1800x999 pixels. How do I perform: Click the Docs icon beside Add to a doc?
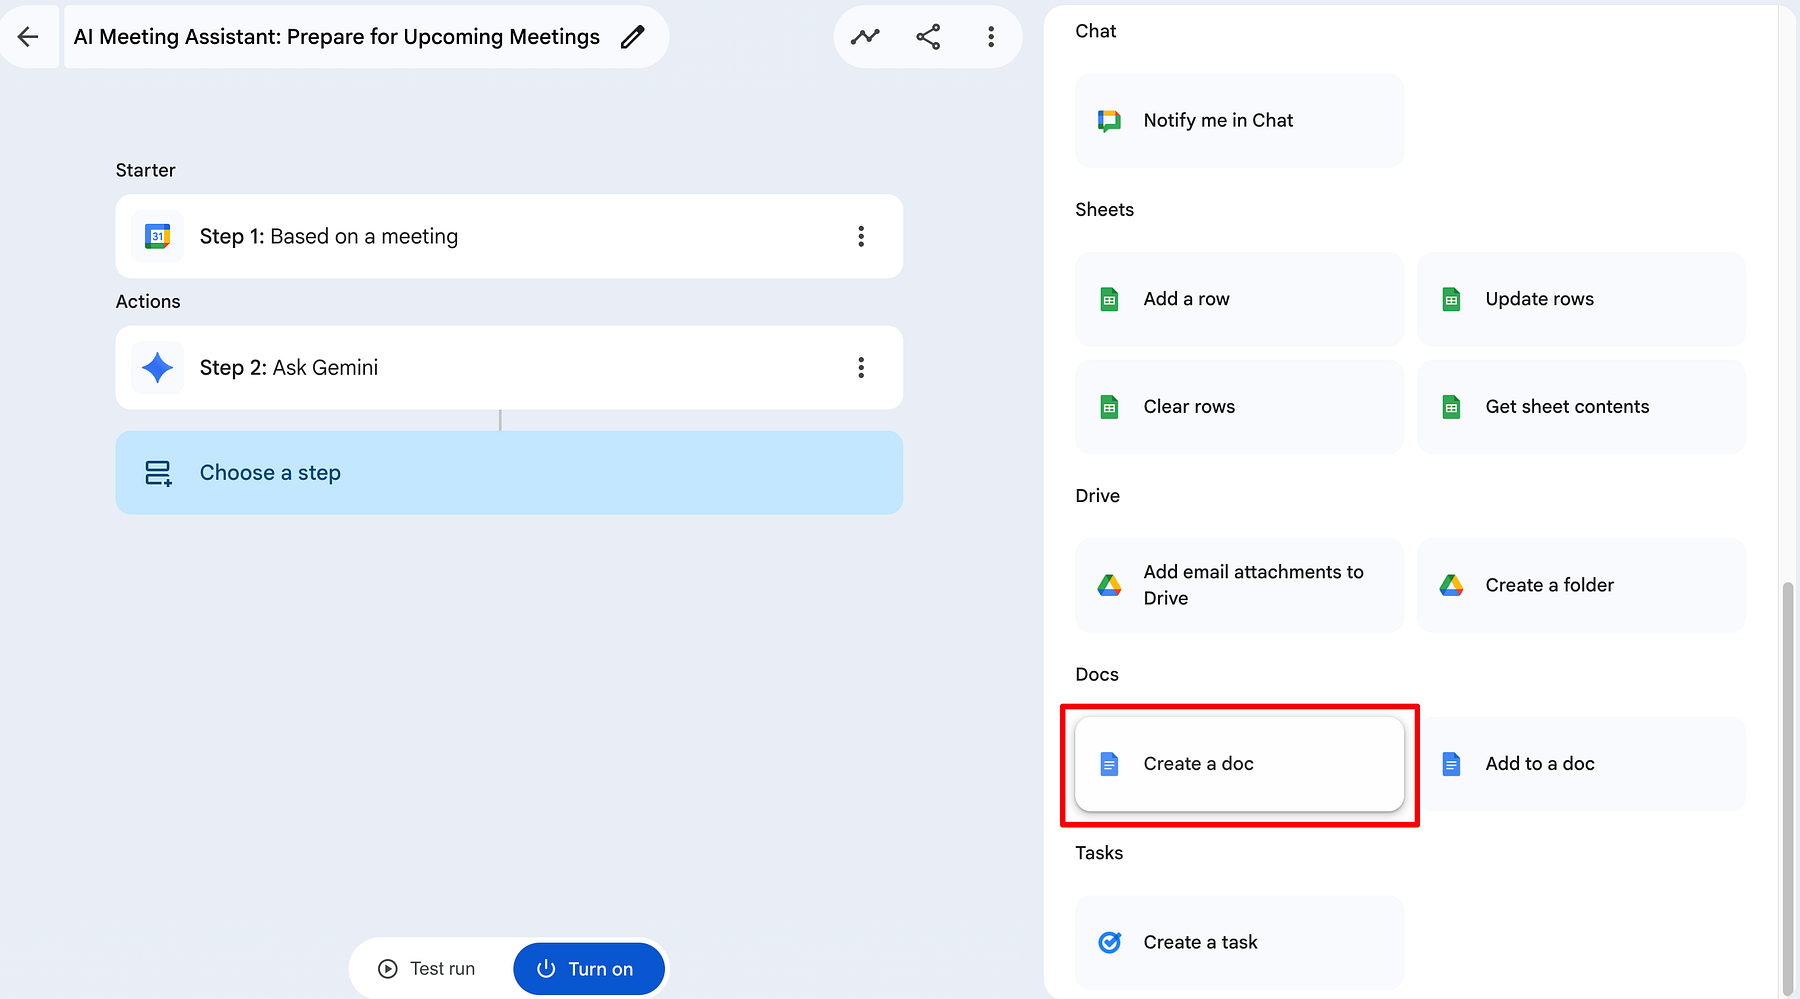tap(1451, 764)
